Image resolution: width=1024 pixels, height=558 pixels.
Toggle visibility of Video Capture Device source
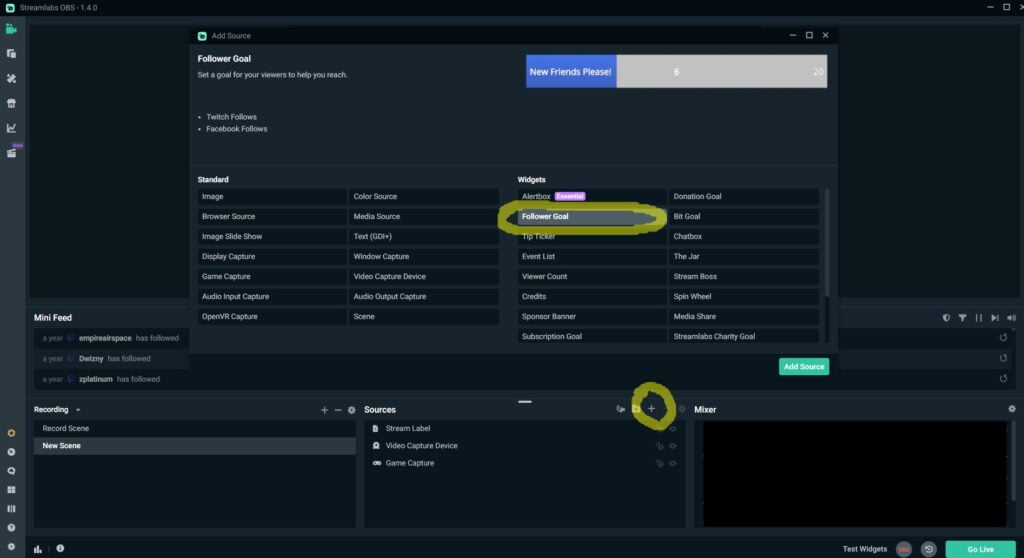[x=673, y=446]
